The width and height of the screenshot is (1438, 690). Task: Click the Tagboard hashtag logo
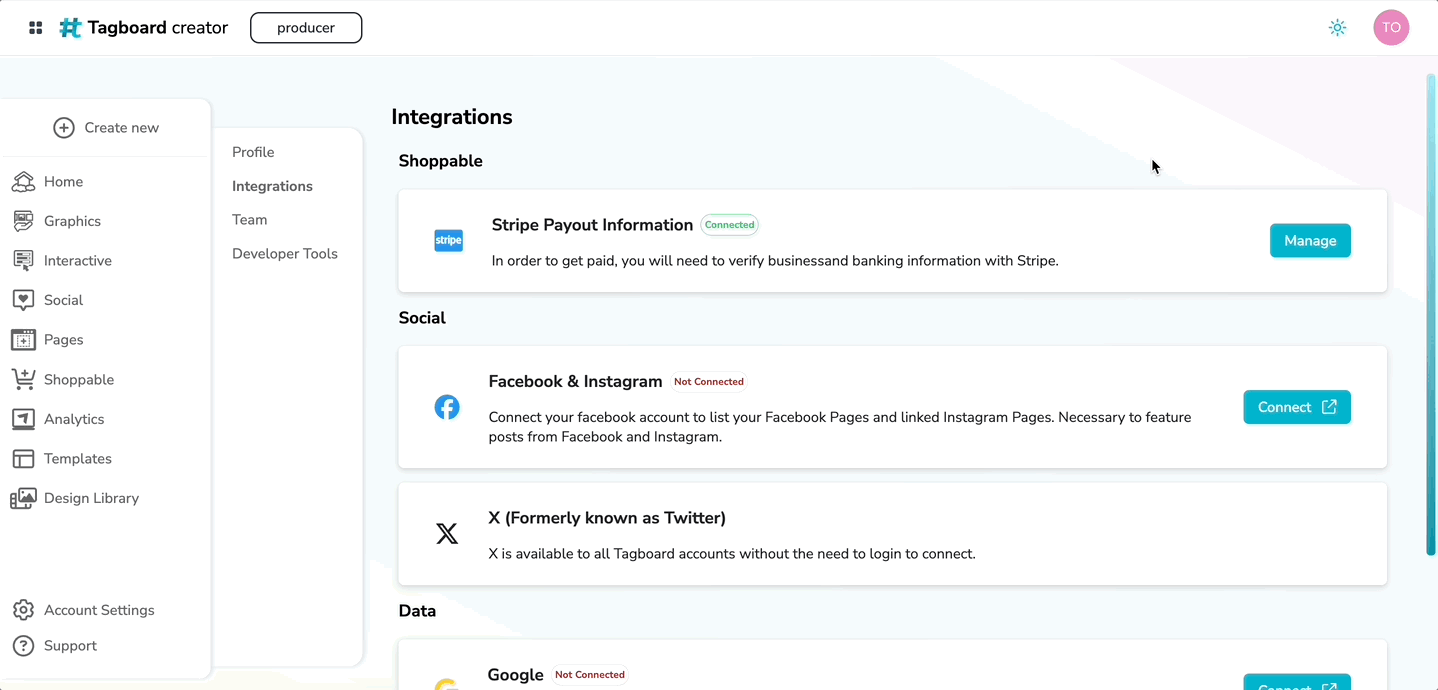pos(70,28)
